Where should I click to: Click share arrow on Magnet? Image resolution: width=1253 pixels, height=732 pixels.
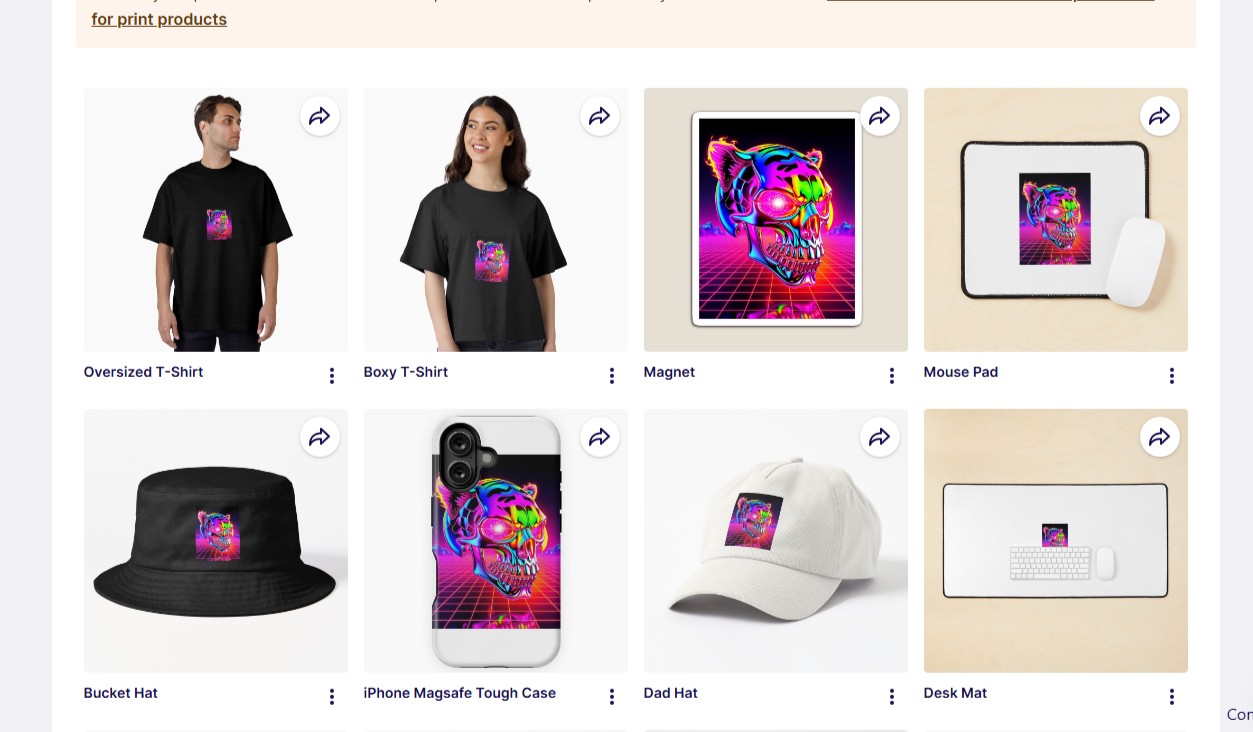pyautogui.click(x=880, y=116)
